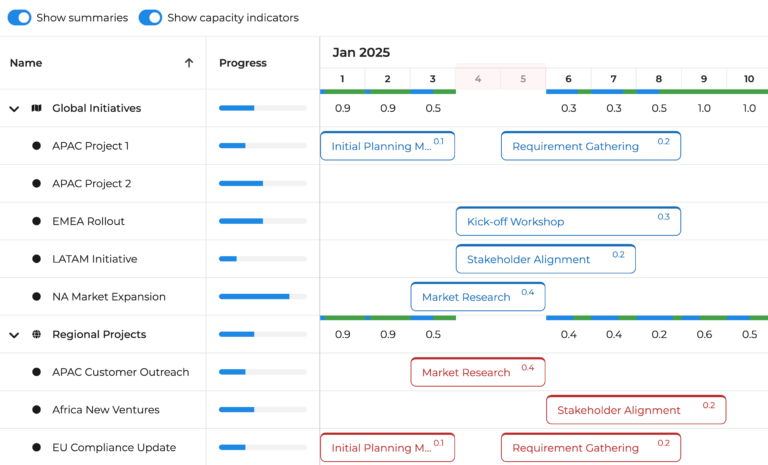Click the Progress column header

[243, 63]
